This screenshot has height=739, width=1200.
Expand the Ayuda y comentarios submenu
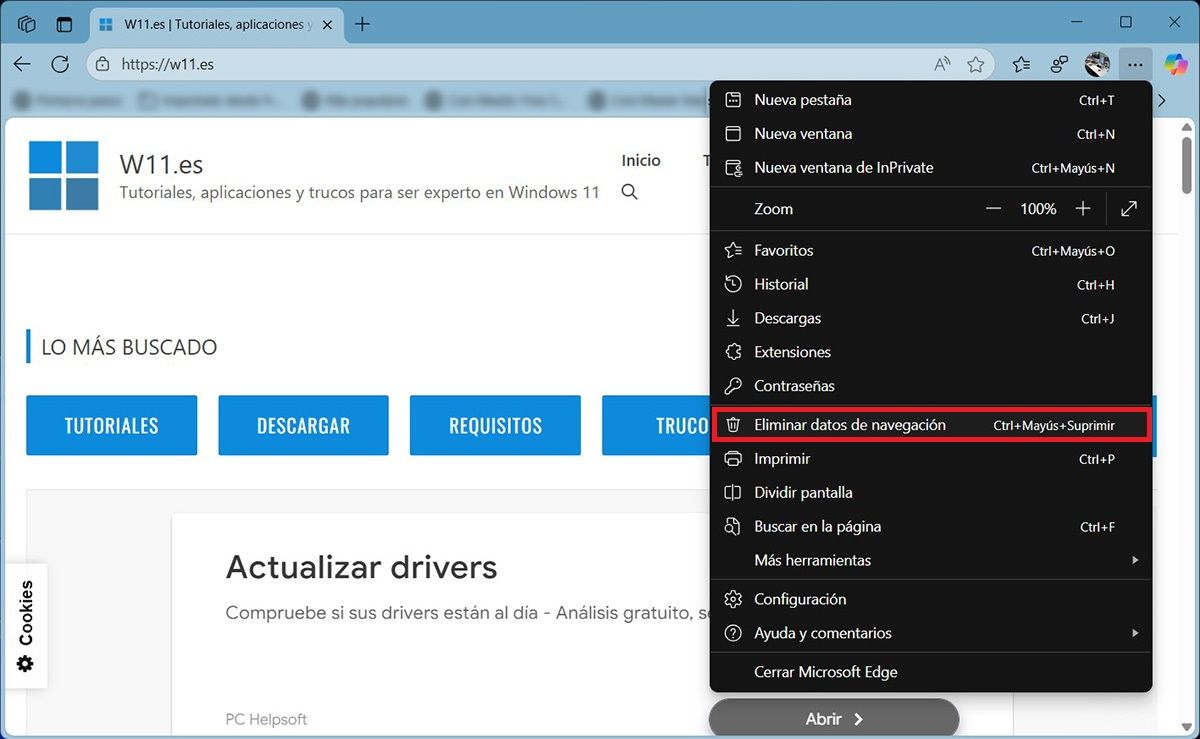931,633
